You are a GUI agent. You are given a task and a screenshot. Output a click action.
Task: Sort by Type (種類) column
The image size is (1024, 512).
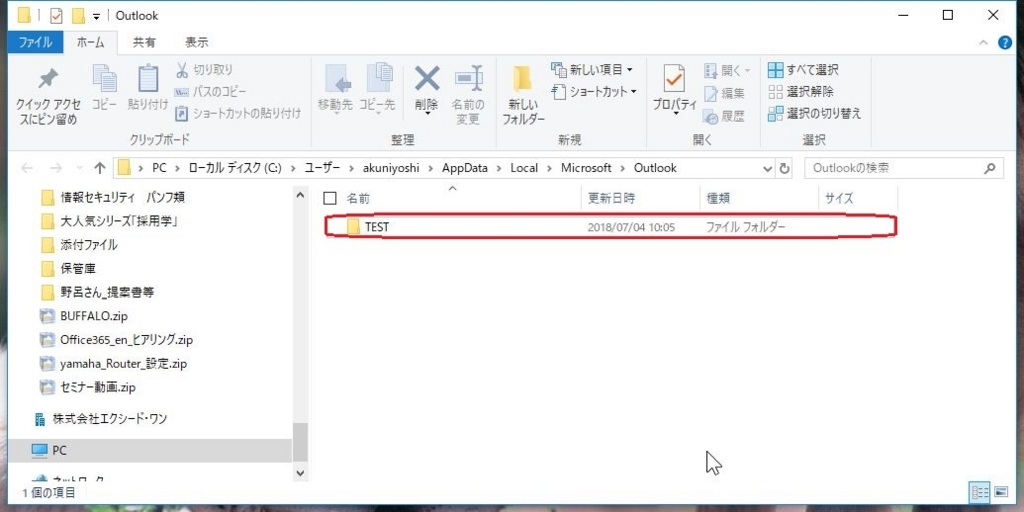[x=718, y=199]
